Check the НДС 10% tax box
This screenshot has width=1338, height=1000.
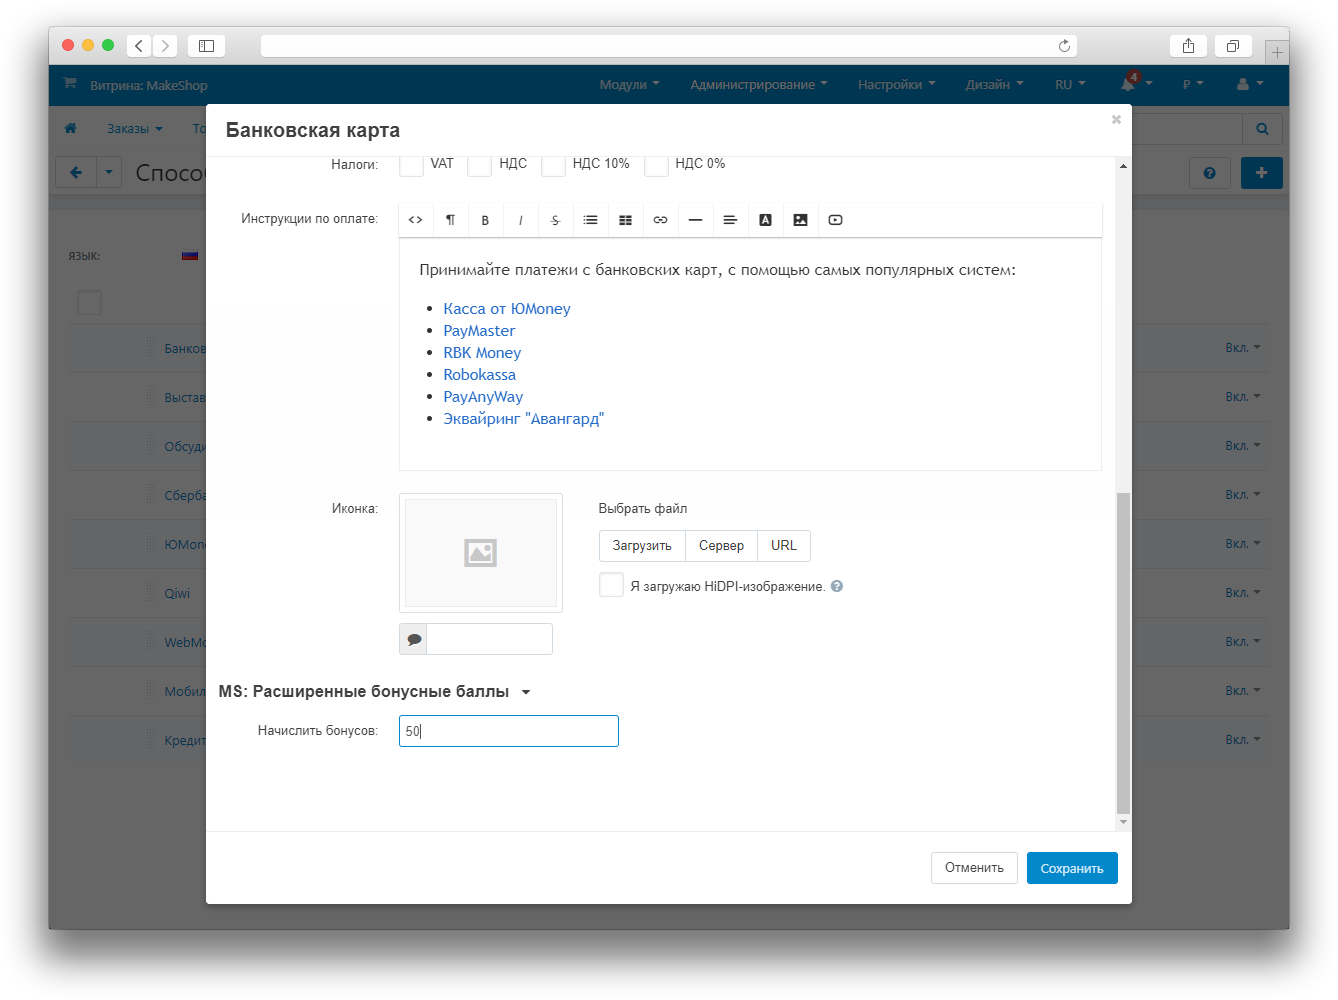click(x=553, y=165)
